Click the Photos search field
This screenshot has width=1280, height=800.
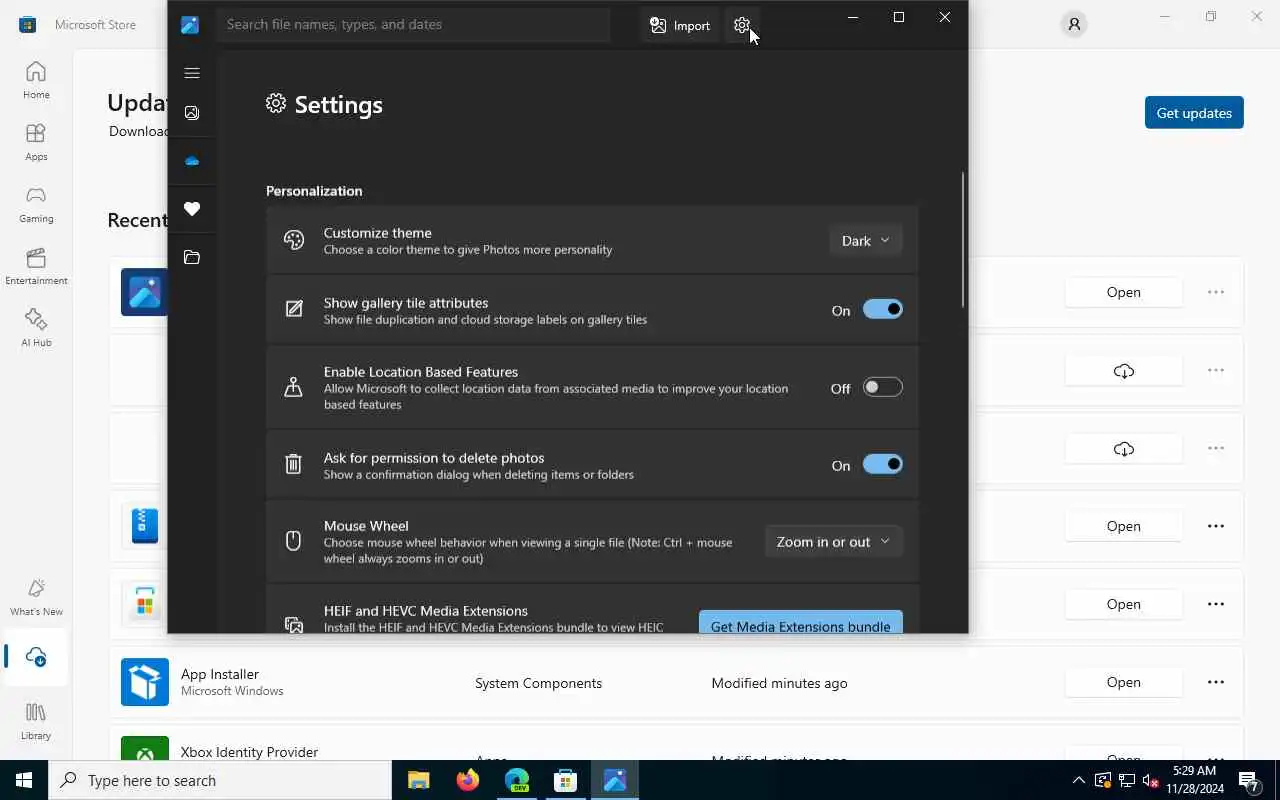[413, 25]
